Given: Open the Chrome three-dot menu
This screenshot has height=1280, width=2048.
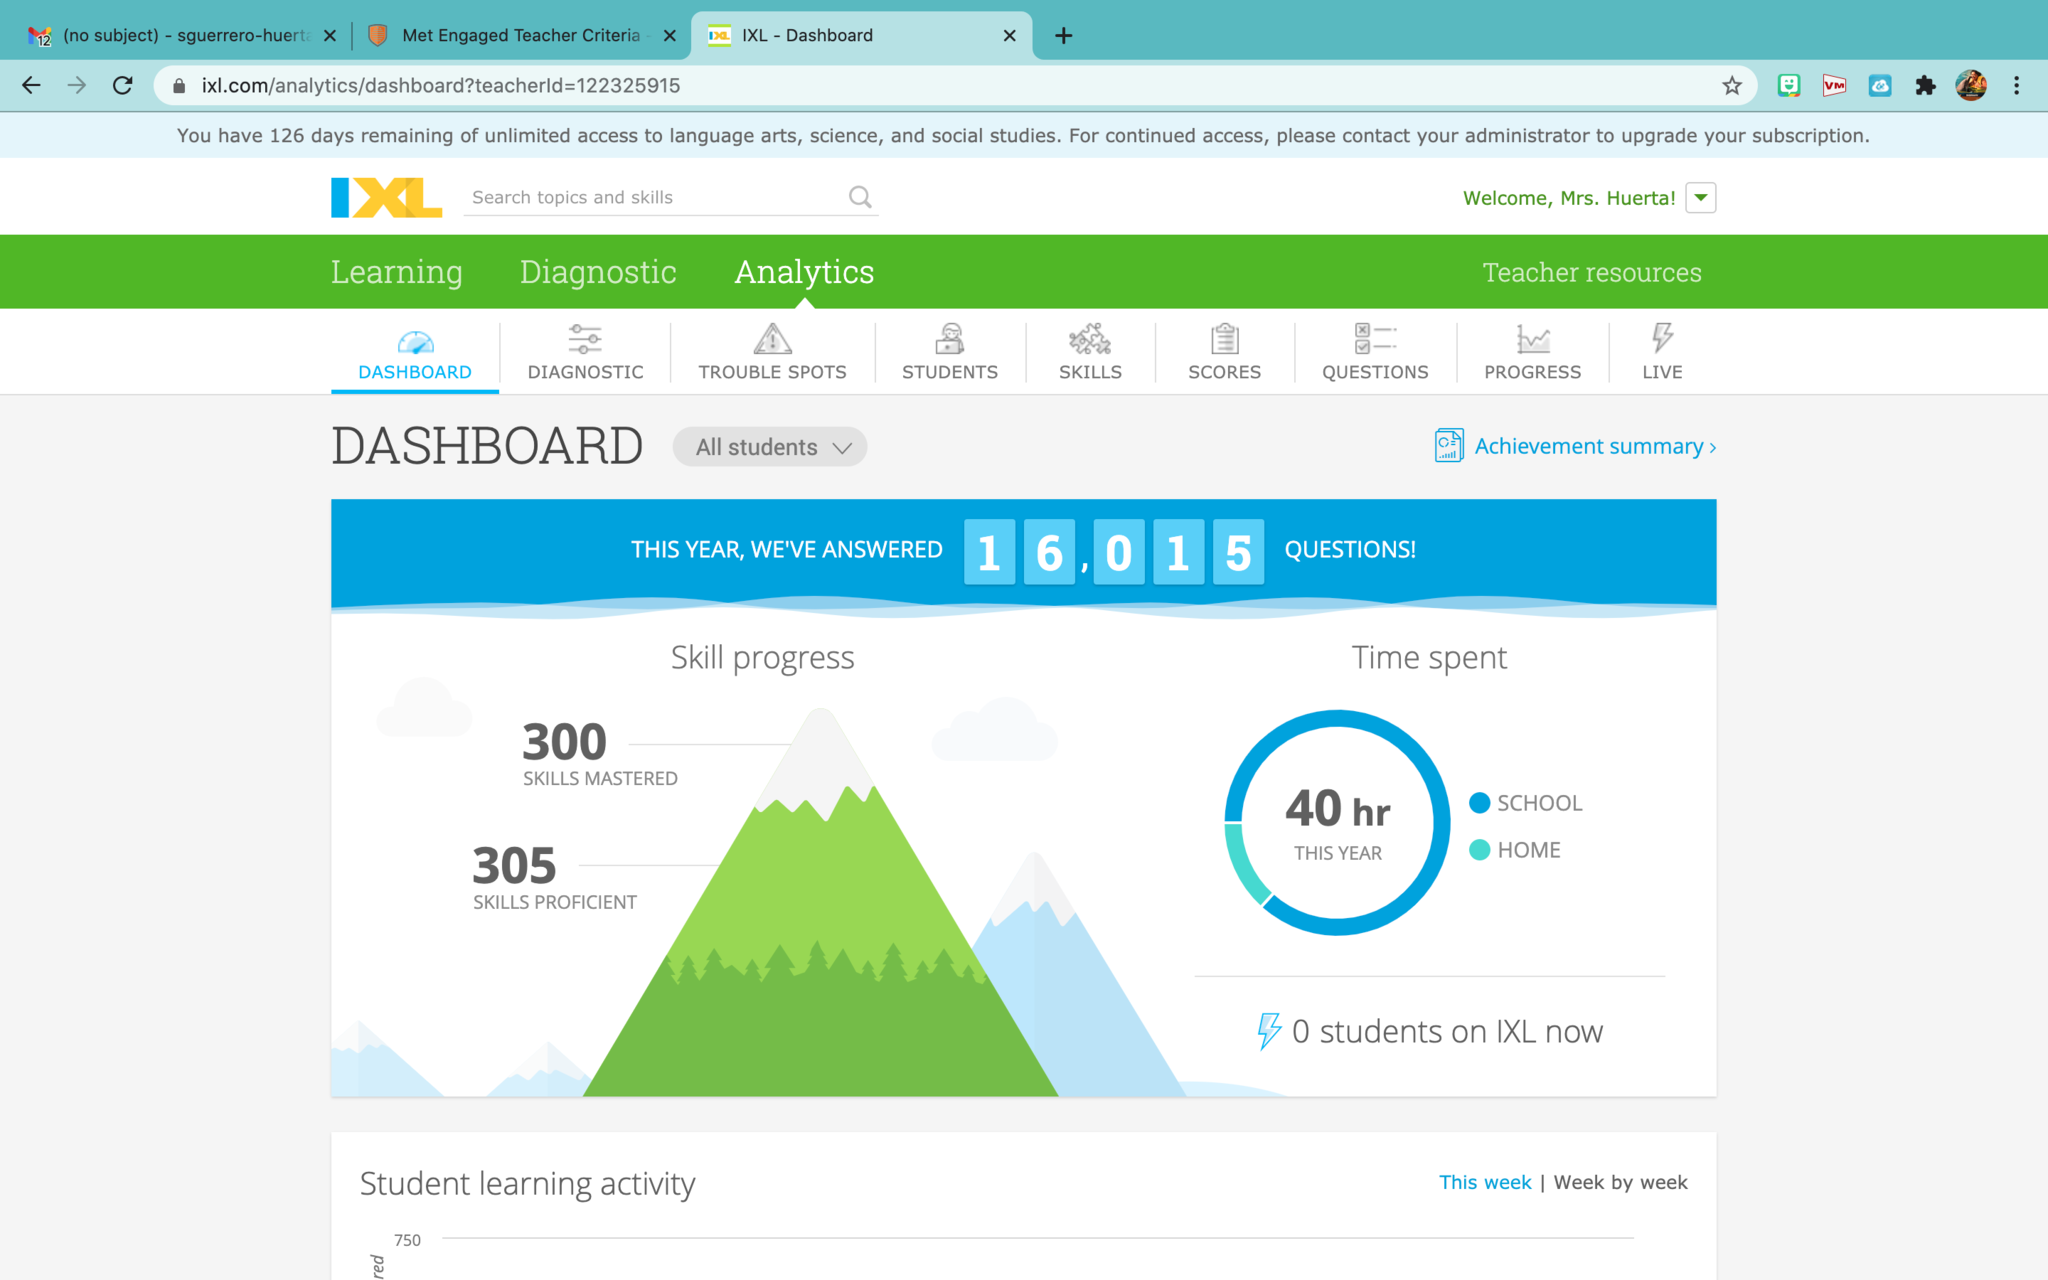Looking at the screenshot, I should tap(2016, 86).
